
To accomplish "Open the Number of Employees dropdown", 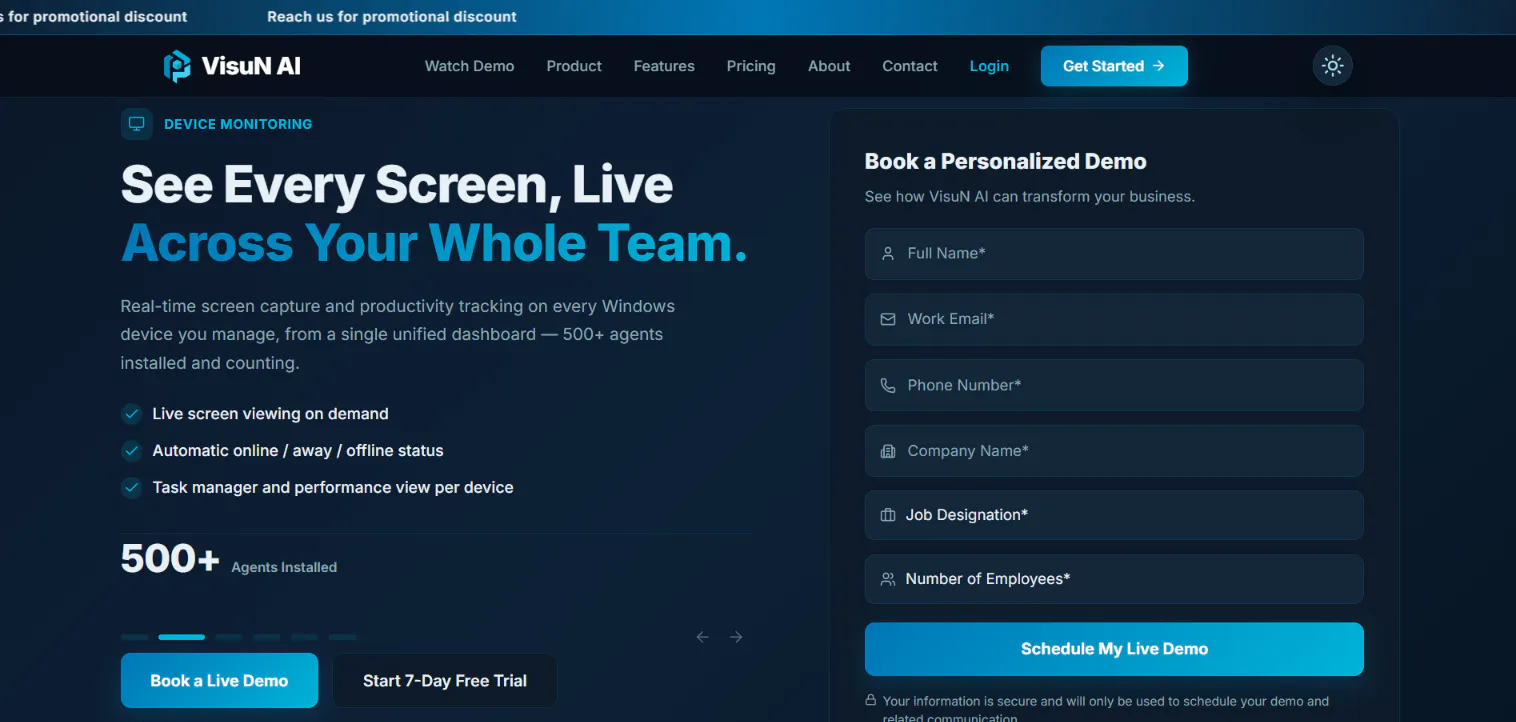I will coord(1114,579).
